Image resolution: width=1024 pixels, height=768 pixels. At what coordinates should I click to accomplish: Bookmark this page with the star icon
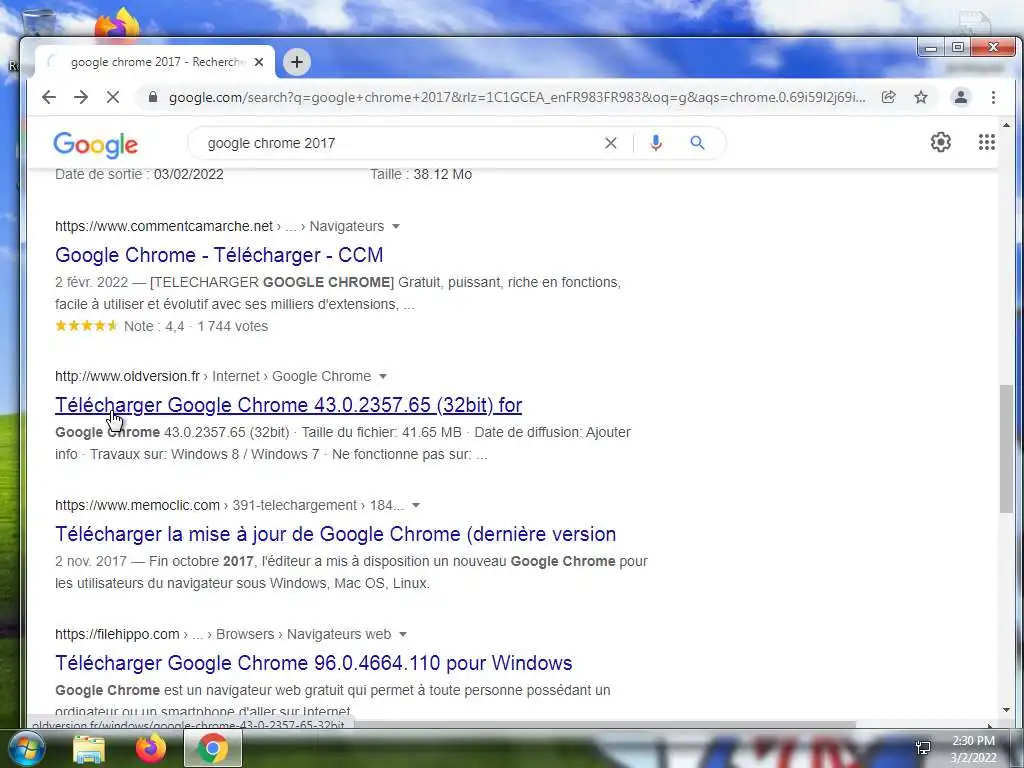(921, 97)
